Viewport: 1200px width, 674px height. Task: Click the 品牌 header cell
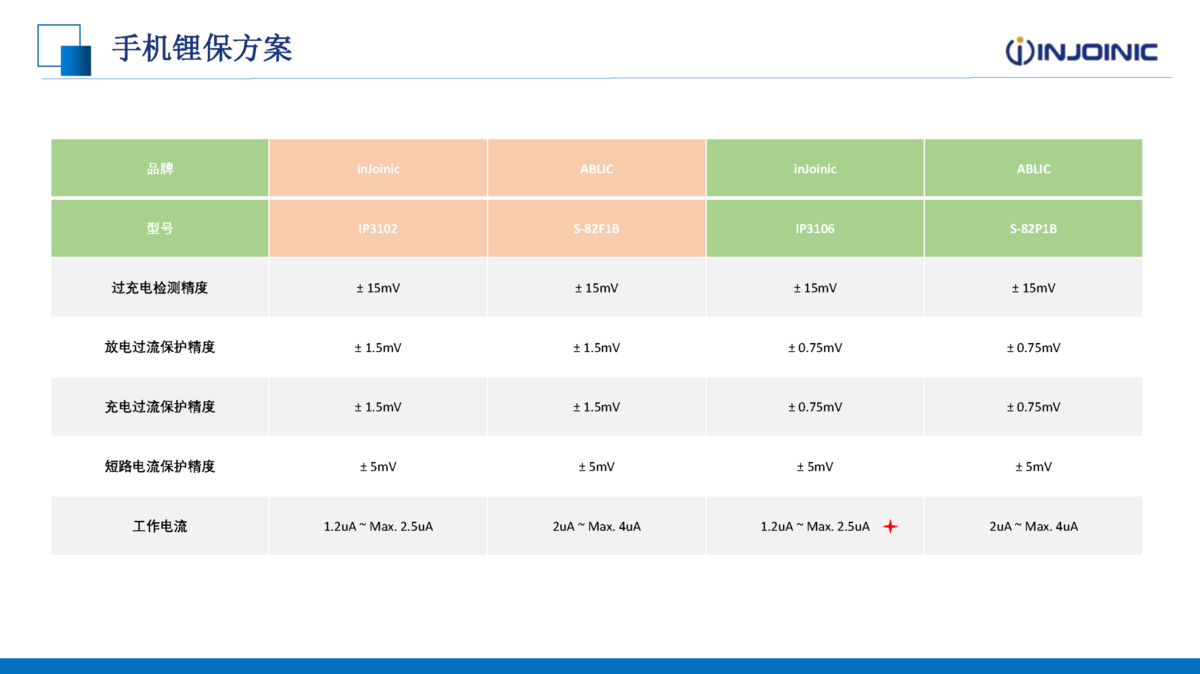(160, 168)
